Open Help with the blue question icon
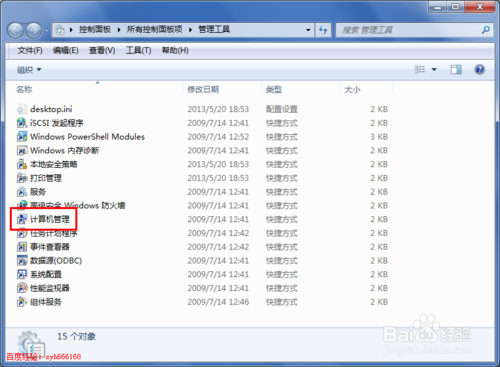 479,69
